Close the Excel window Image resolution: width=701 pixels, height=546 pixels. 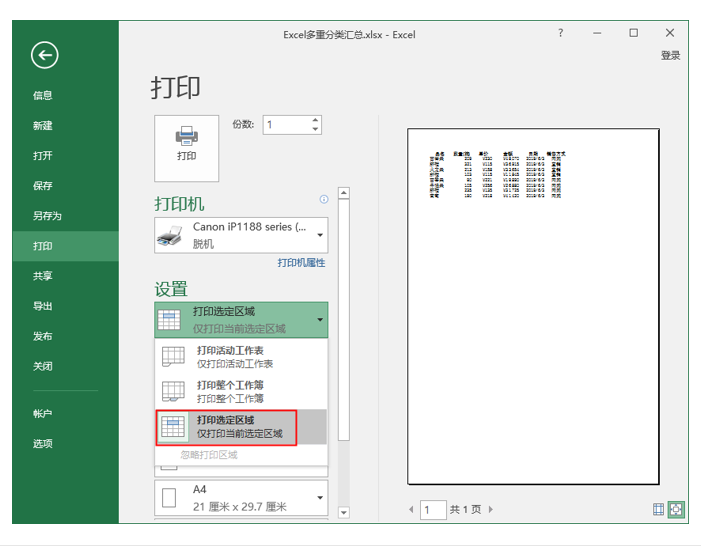coord(670,33)
